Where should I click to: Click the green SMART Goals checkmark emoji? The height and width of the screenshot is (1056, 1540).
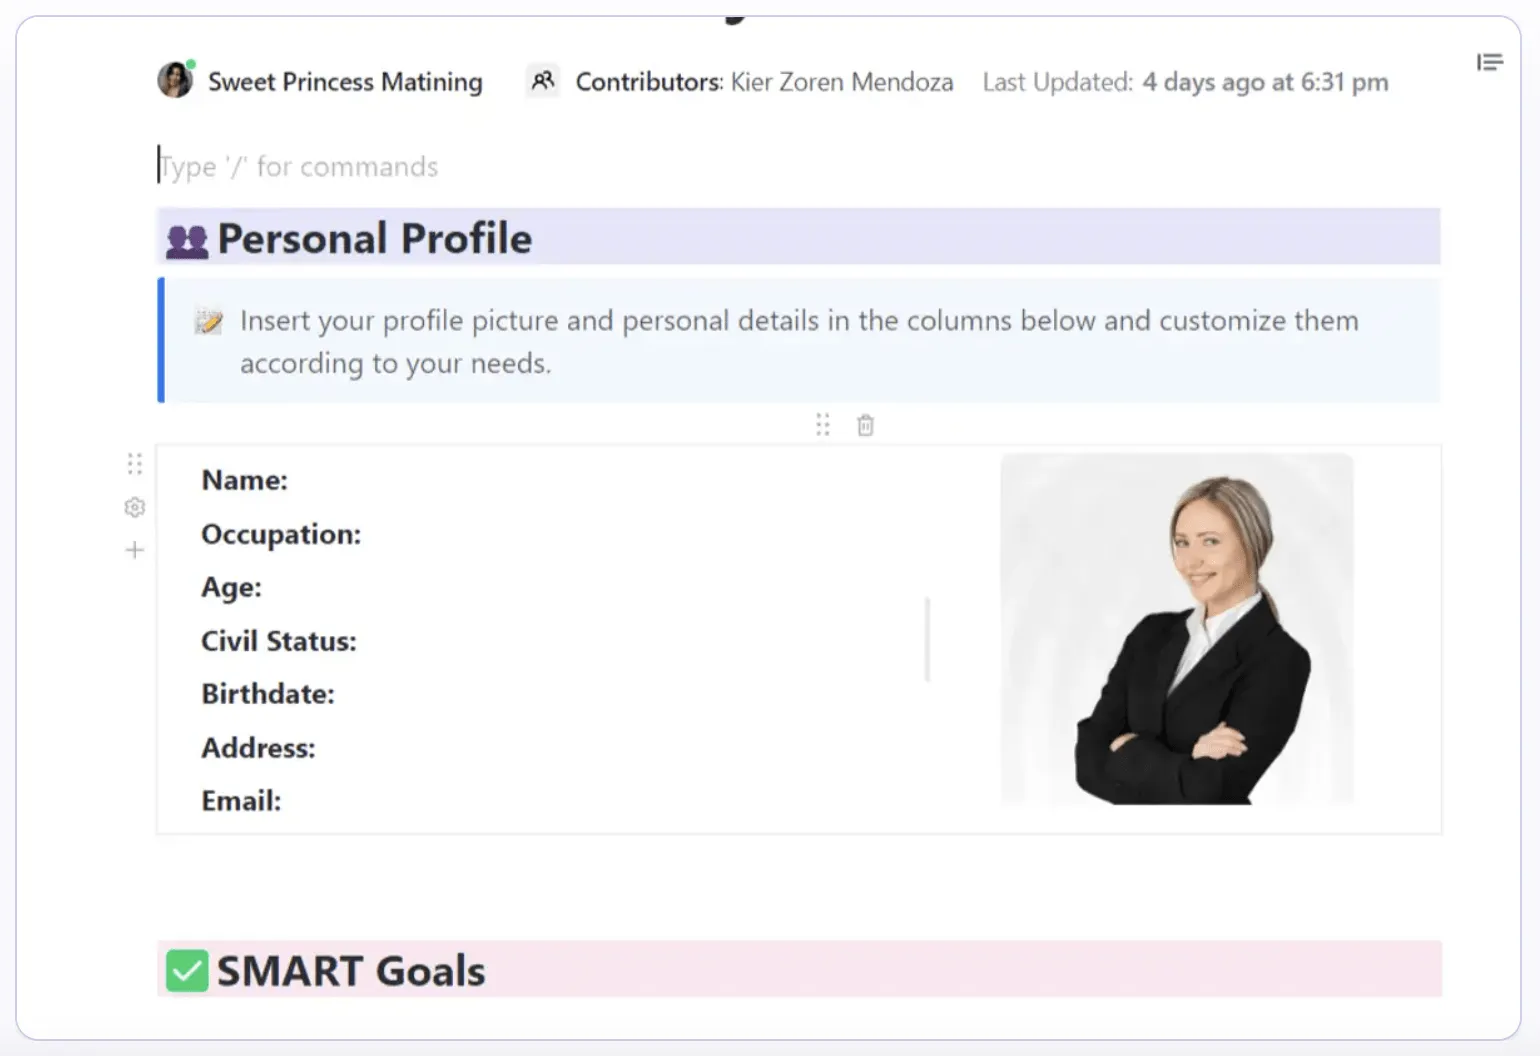coord(187,971)
